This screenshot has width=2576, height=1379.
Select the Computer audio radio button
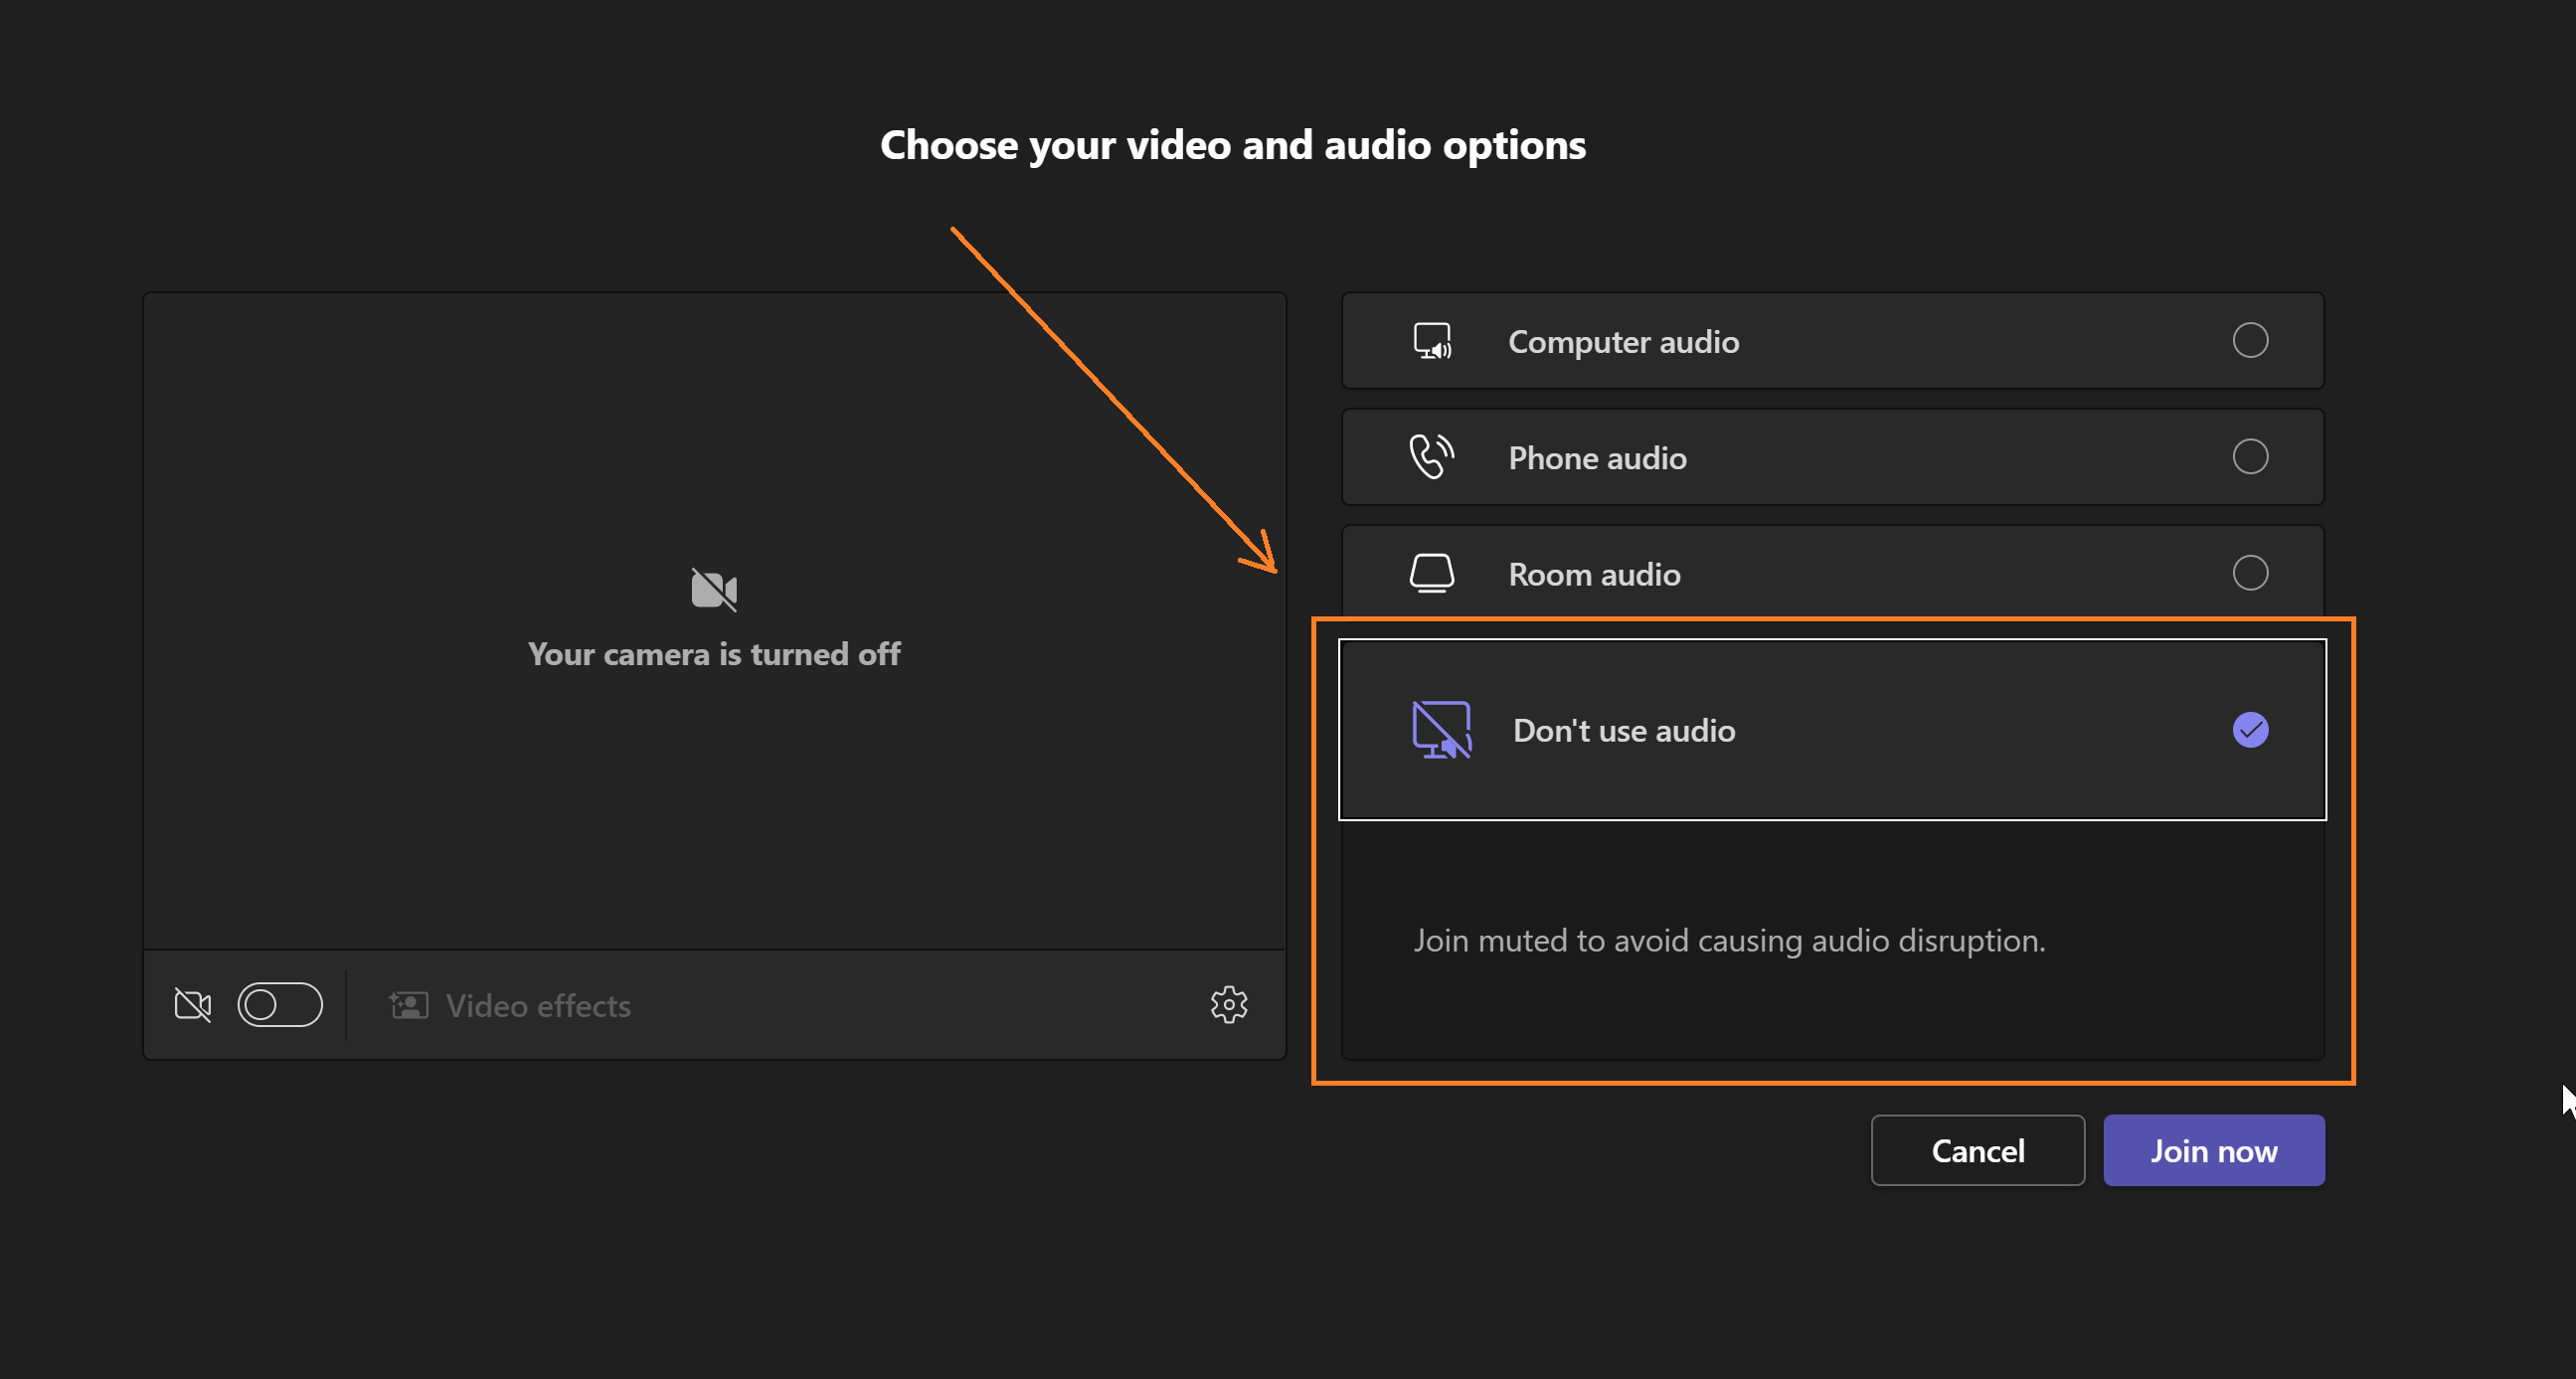click(x=2249, y=341)
